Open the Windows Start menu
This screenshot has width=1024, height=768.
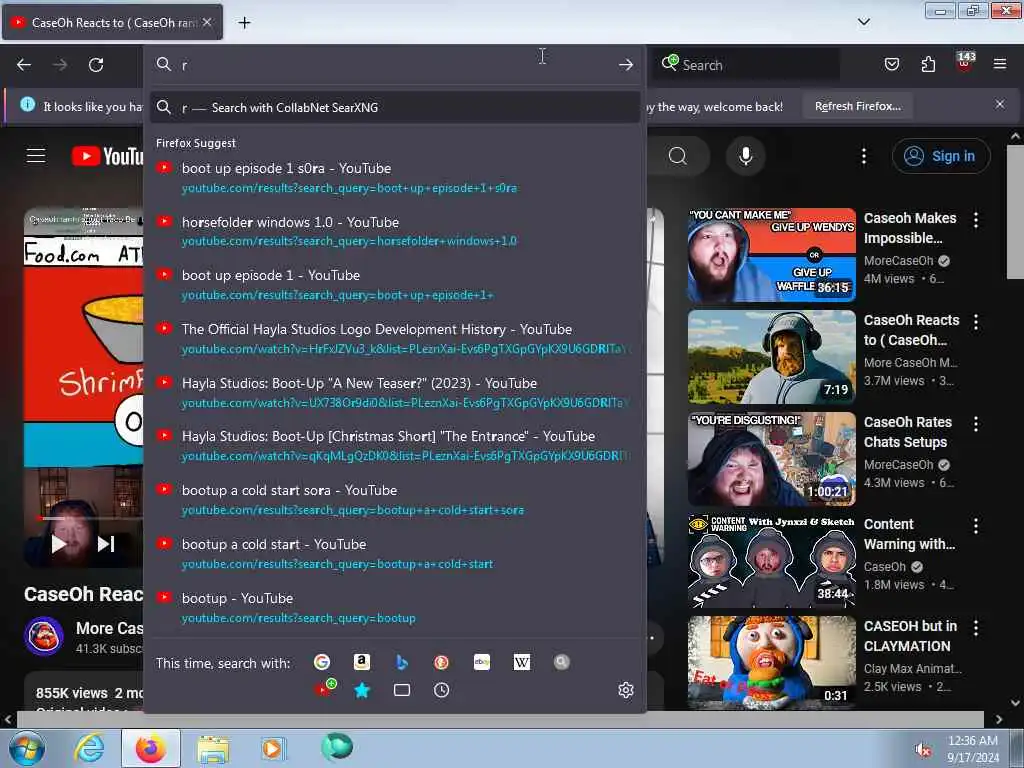(x=27, y=748)
